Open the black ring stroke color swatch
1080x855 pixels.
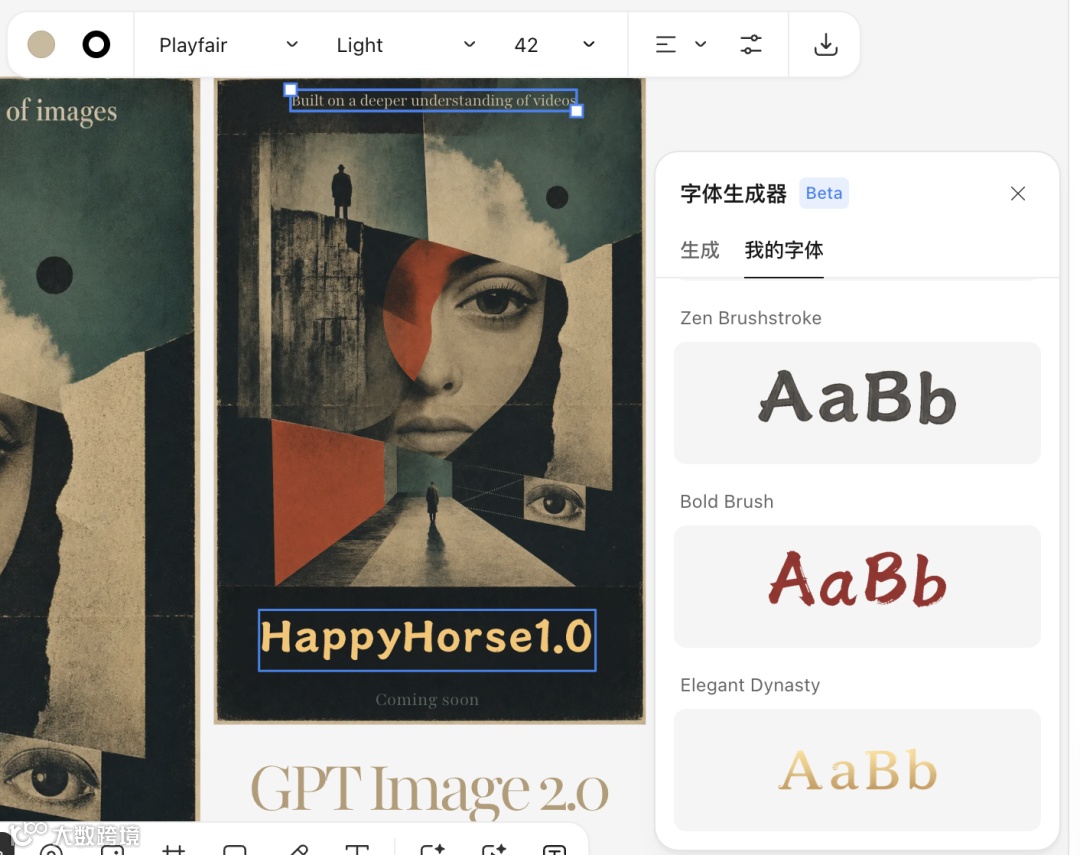96,45
